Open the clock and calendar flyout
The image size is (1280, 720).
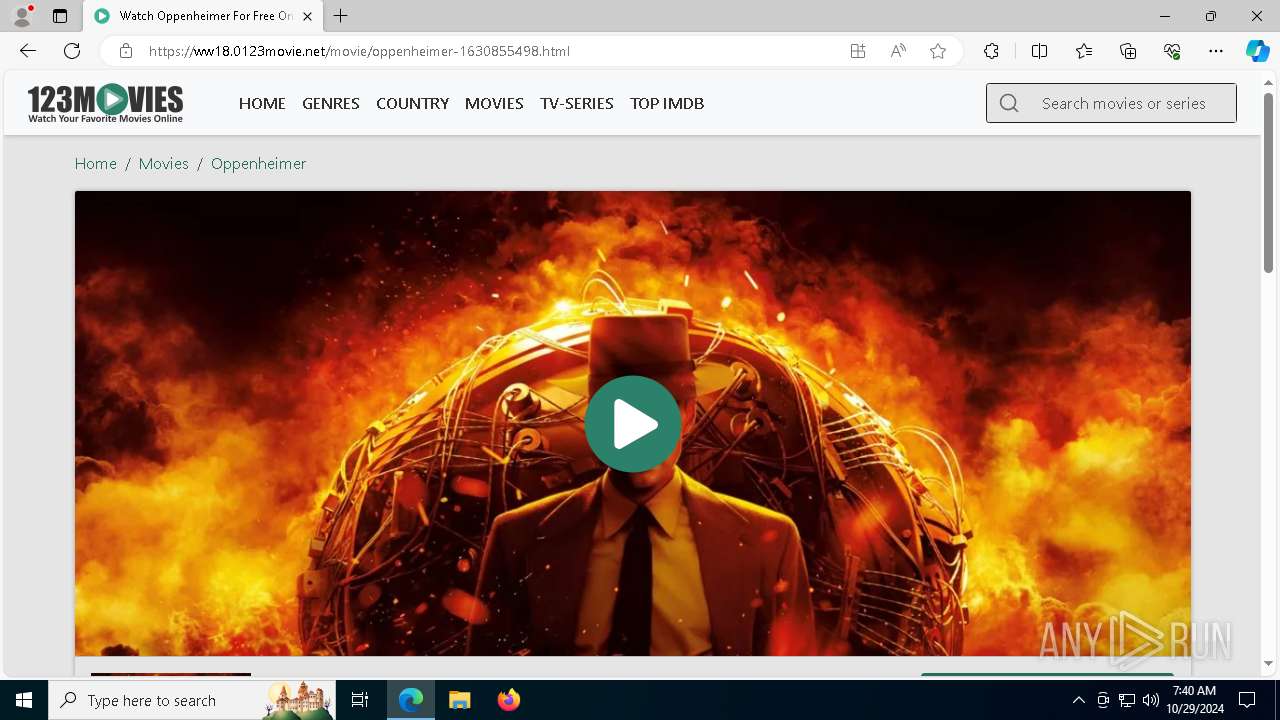pyautogui.click(x=1194, y=700)
